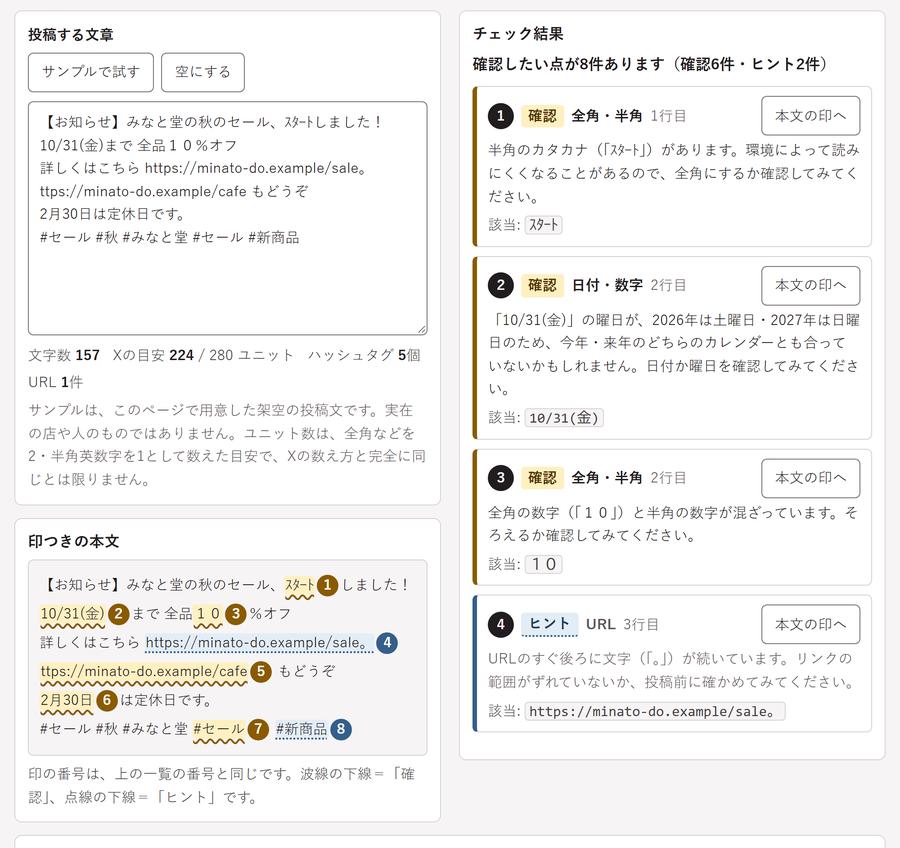Select number circle 2 in check results
The image size is (900, 848).
[501, 285]
